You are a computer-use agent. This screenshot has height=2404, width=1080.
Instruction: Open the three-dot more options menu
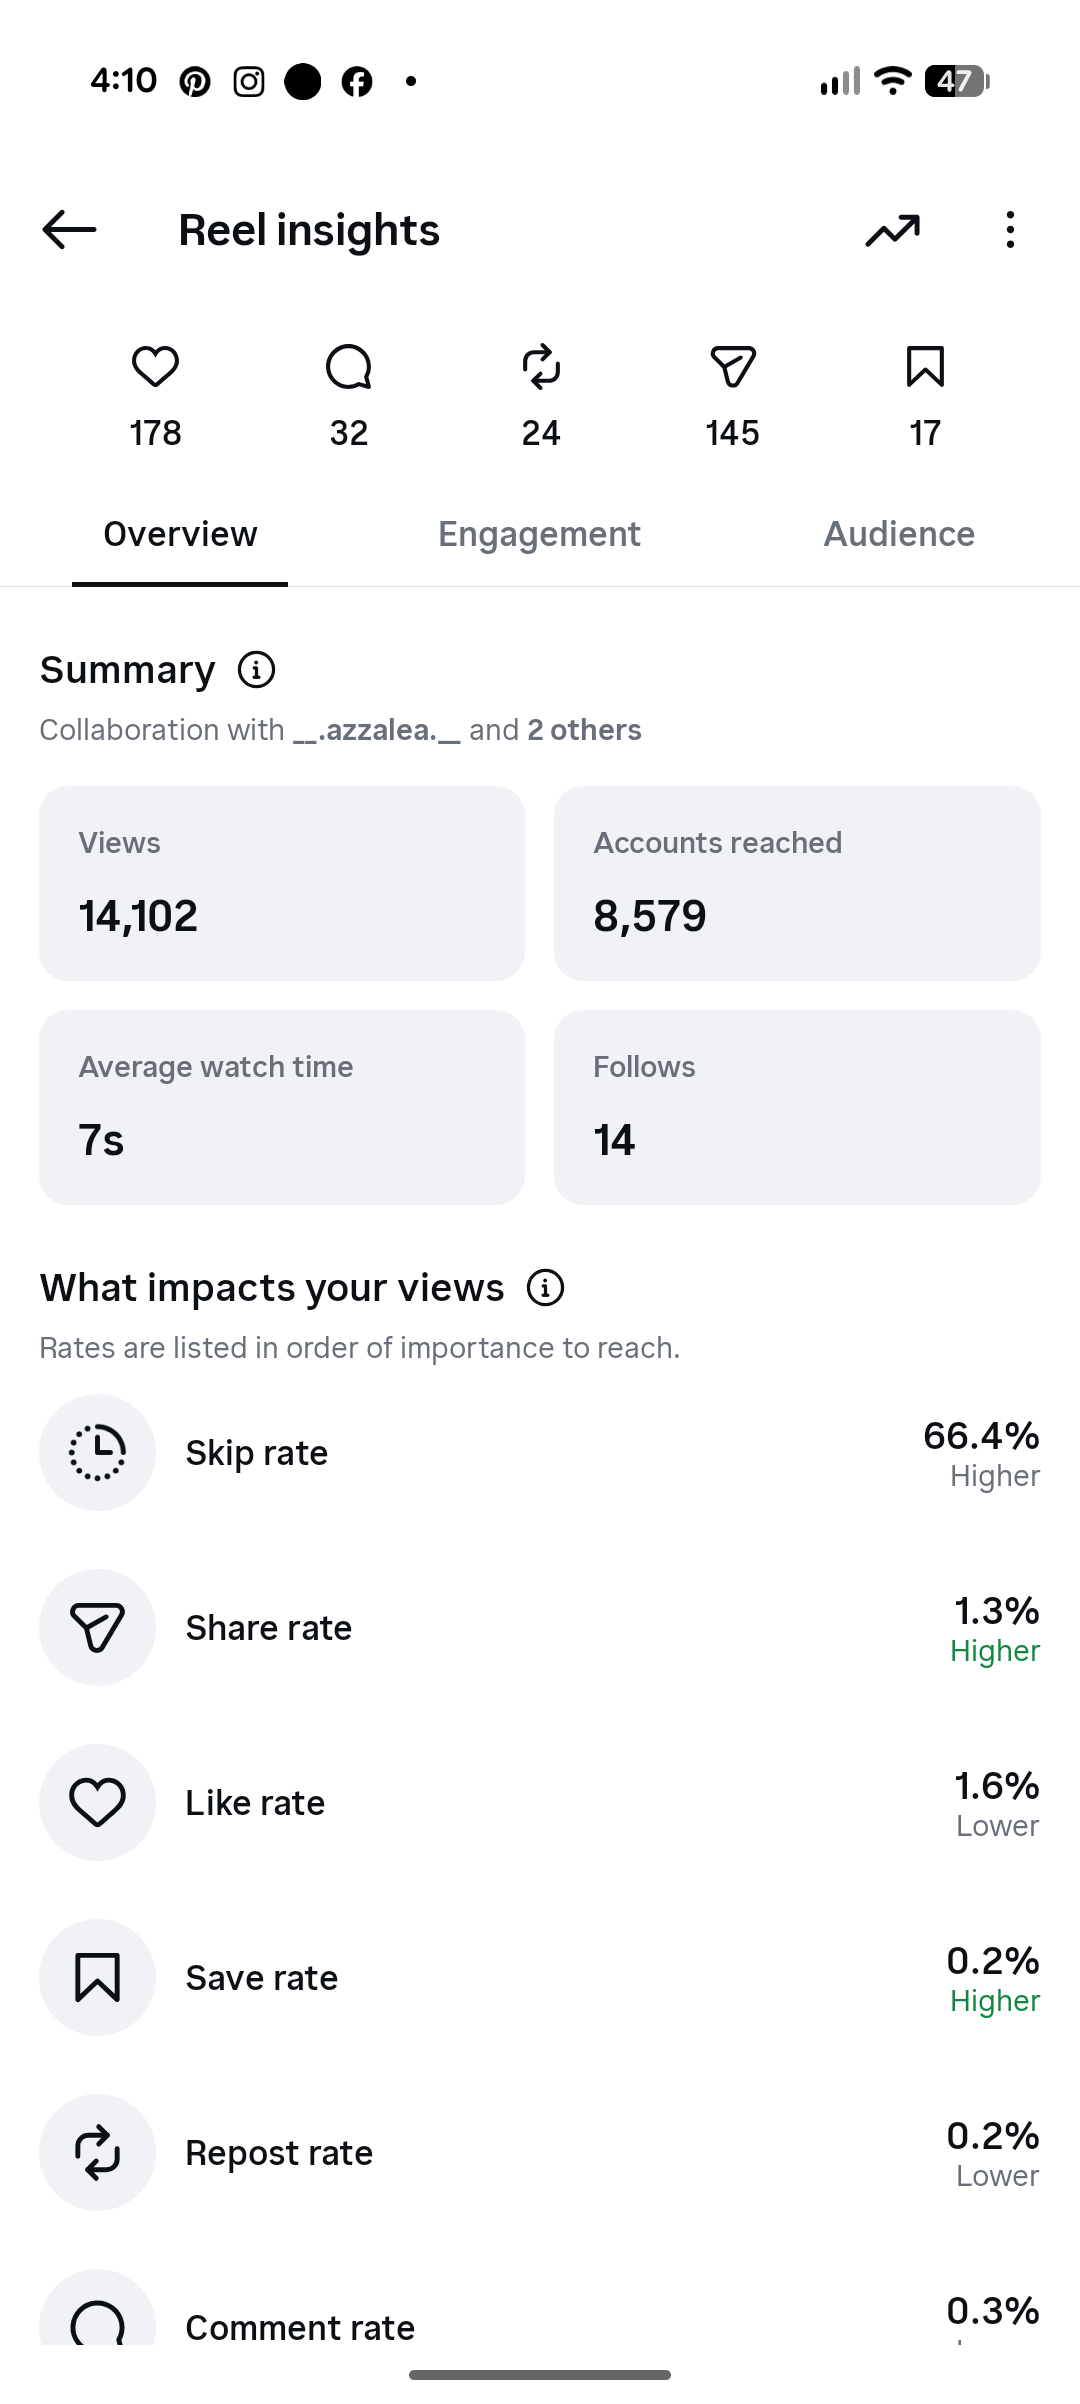pos(1010,230)
